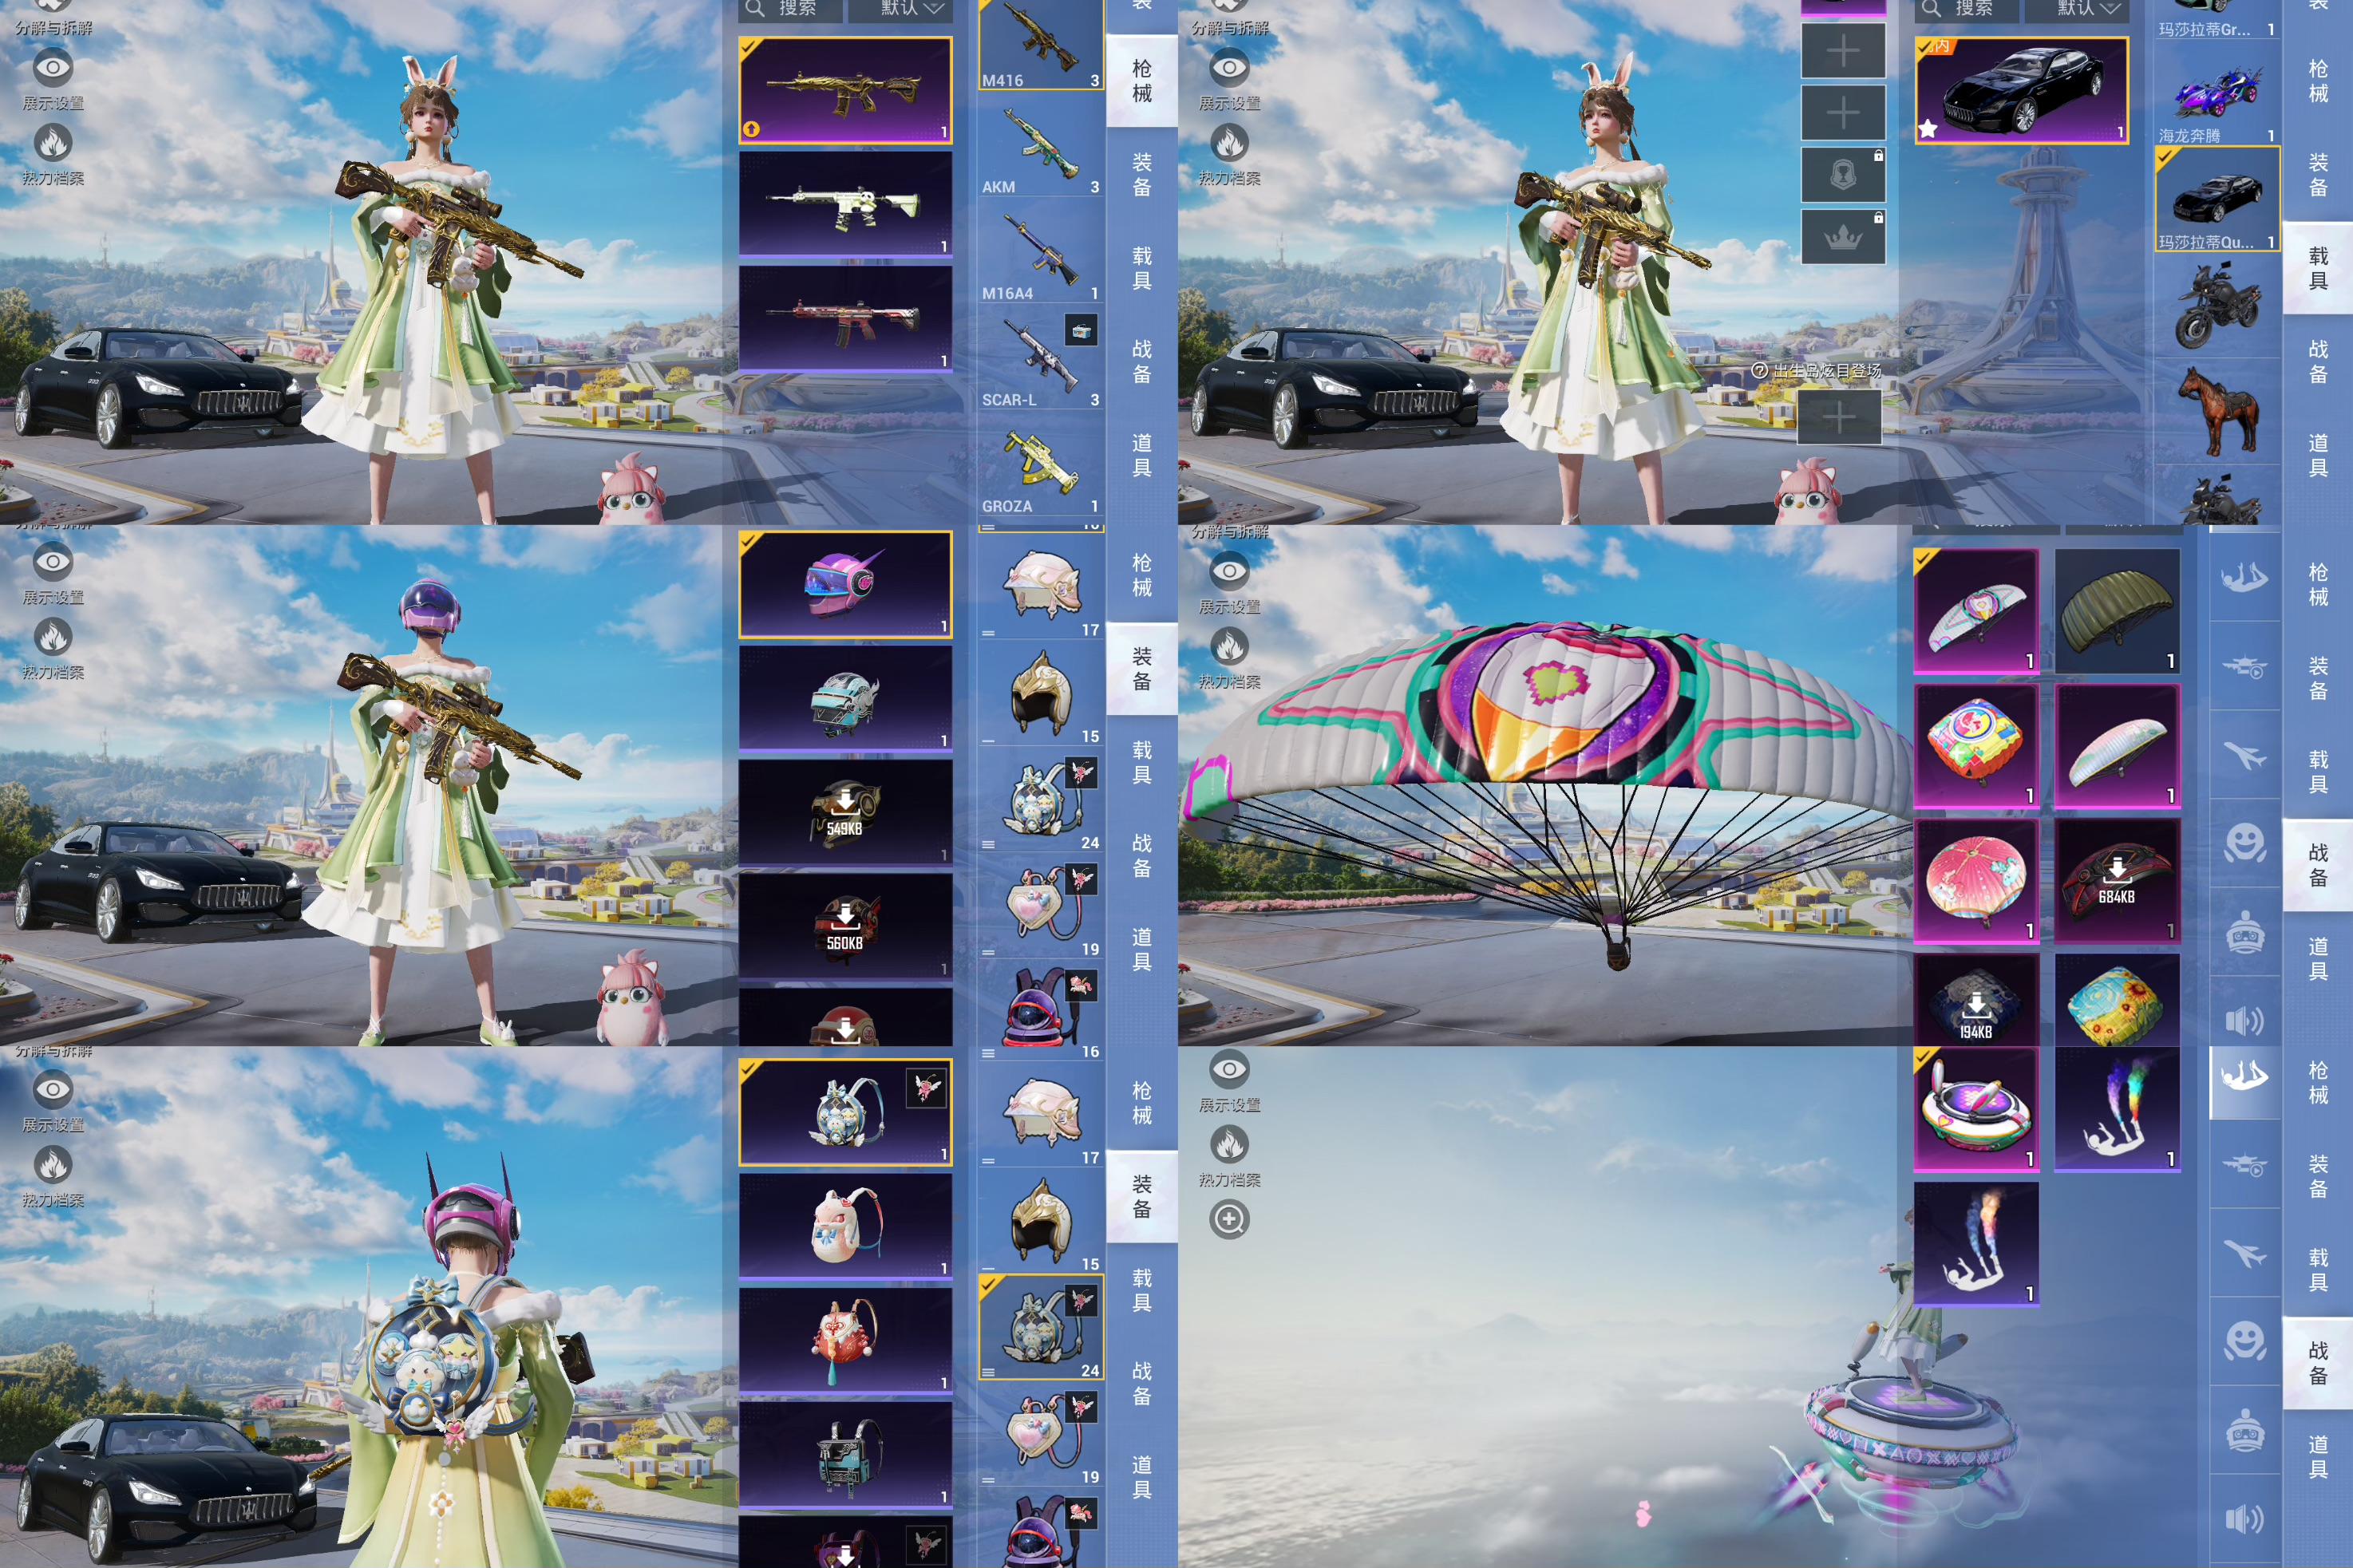The image size is (2353, 1568).
Task: Toggle 展示设置 eye above the zoom magnifier
Action: click(x=1229, y=1070)
